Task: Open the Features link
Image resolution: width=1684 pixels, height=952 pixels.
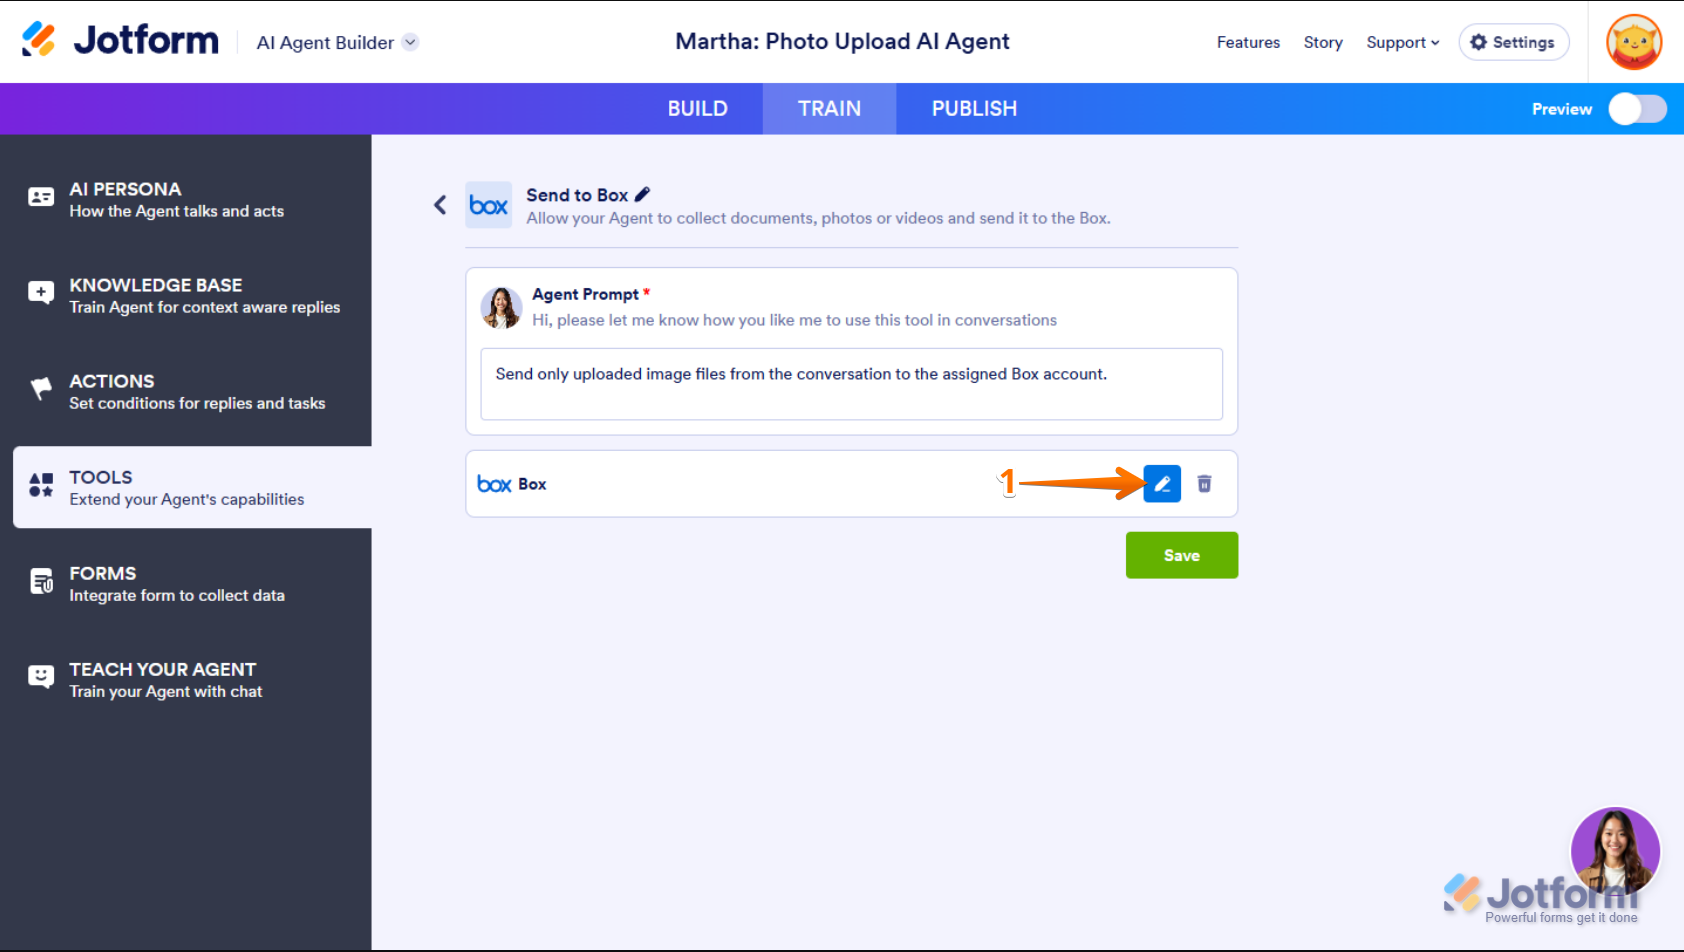Action: click(1248, 42)
